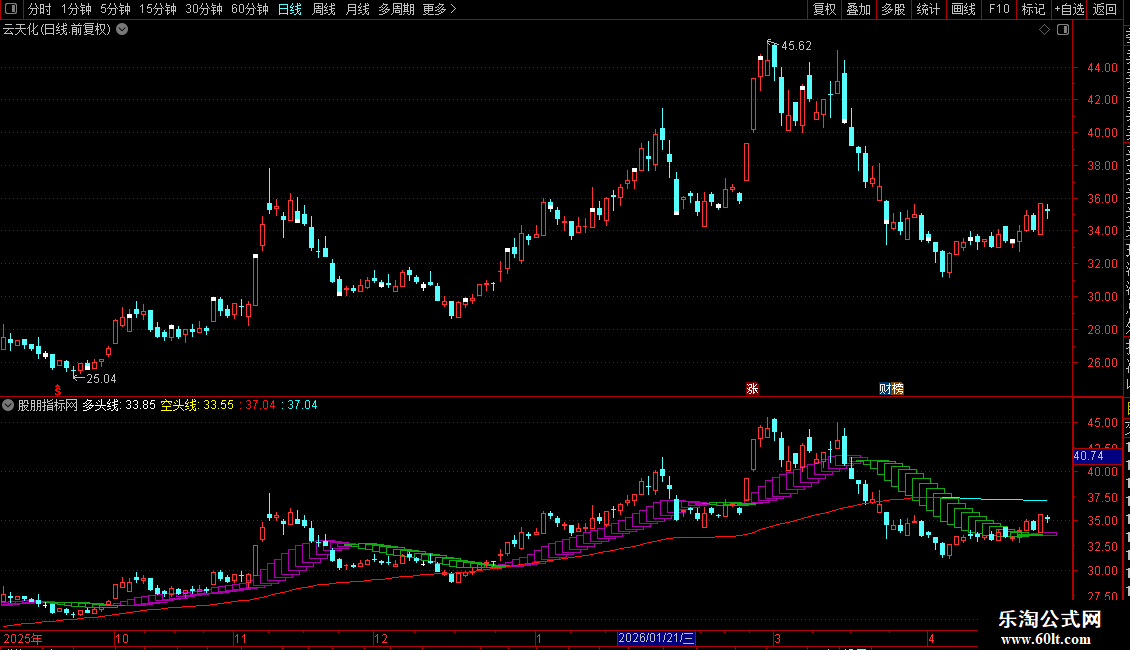Switch to the 分时 intraday view

coord(40,9)
